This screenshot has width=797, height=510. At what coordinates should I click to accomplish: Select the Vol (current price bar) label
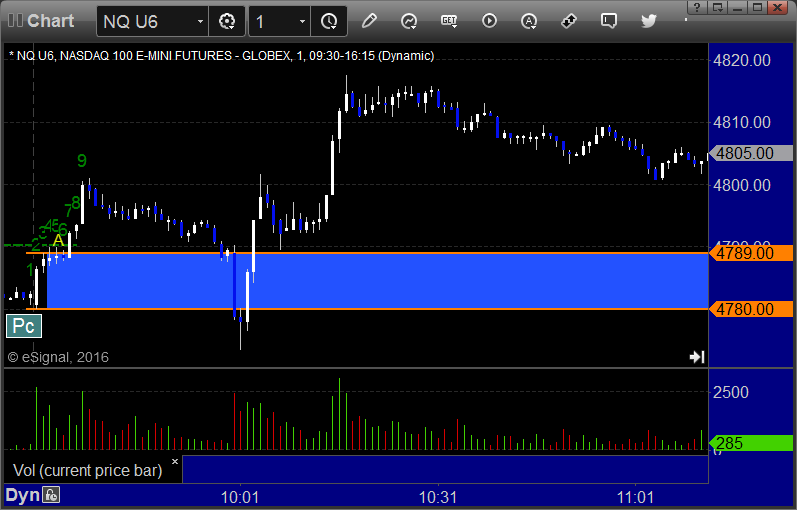tap(87, 470)
